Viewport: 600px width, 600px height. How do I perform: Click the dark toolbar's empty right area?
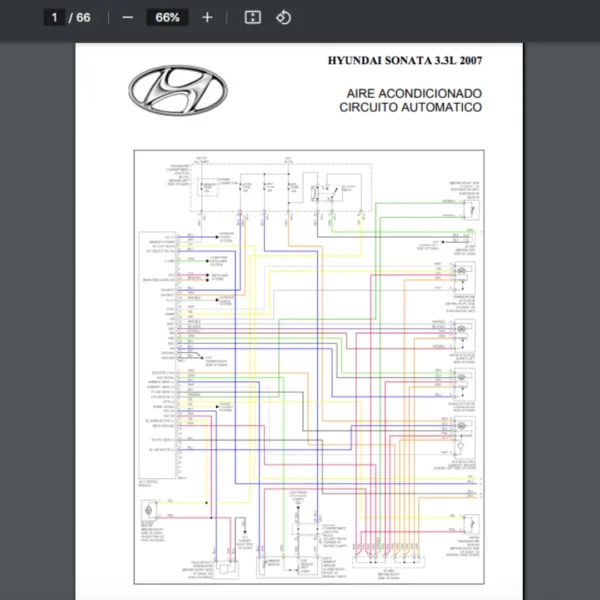[450, 18]
